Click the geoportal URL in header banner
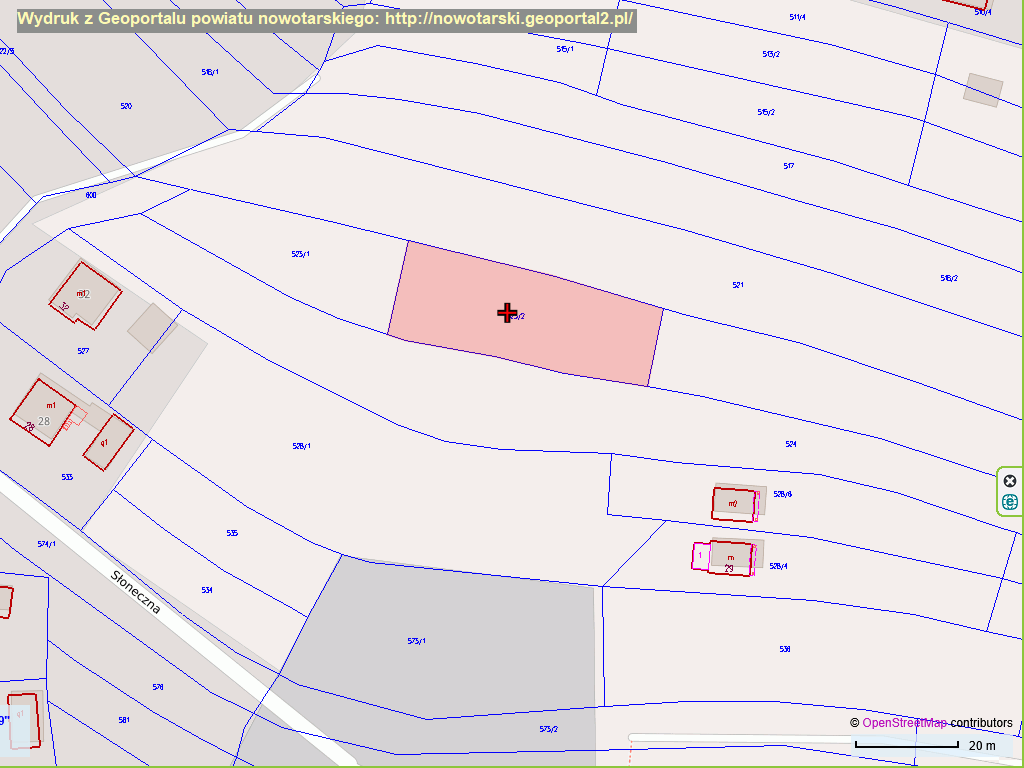Screen dimensions: 1024x768 click(x=509, y=19)
